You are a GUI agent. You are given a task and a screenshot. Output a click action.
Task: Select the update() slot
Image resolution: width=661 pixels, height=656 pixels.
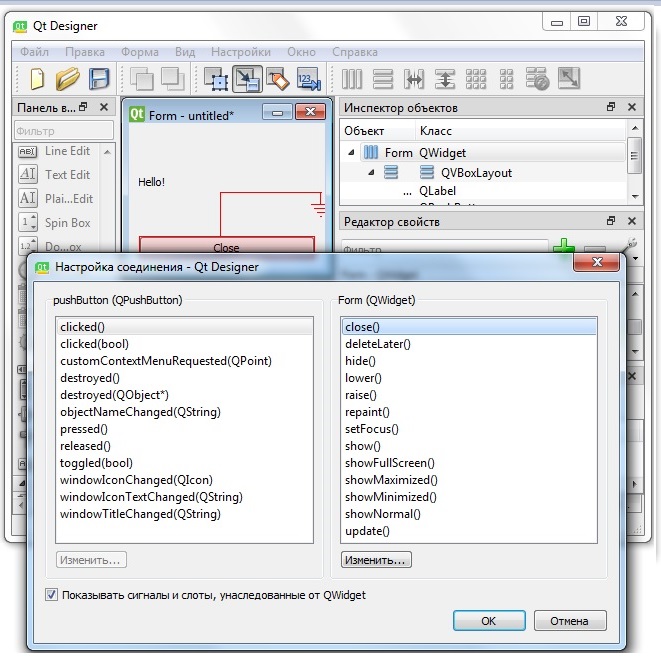469,531
